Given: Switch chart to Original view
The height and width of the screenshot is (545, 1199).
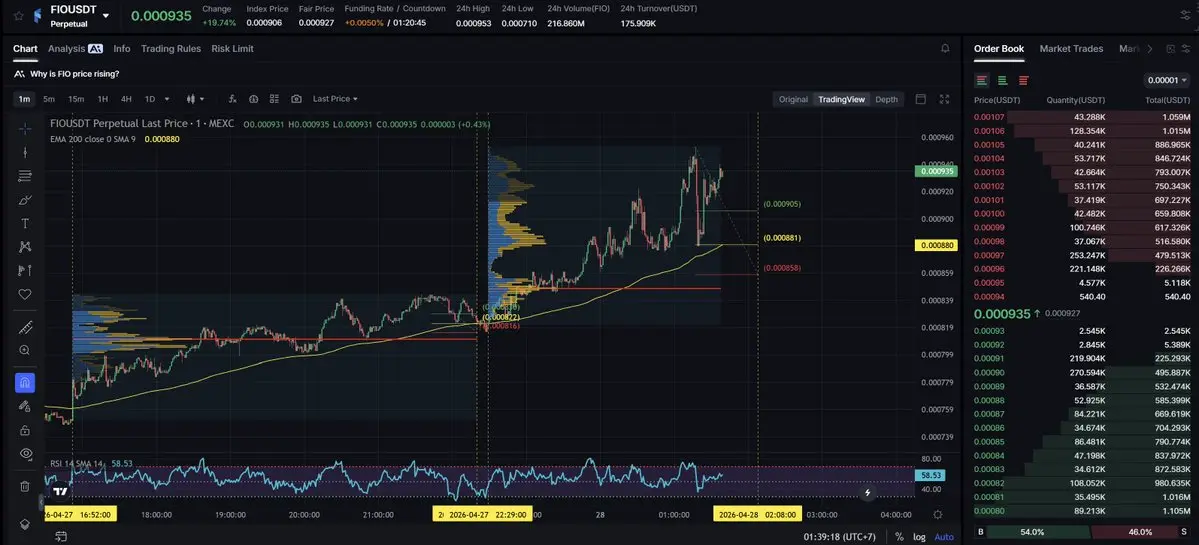Looking at the screenshot, I should click(x=793, y=99).
